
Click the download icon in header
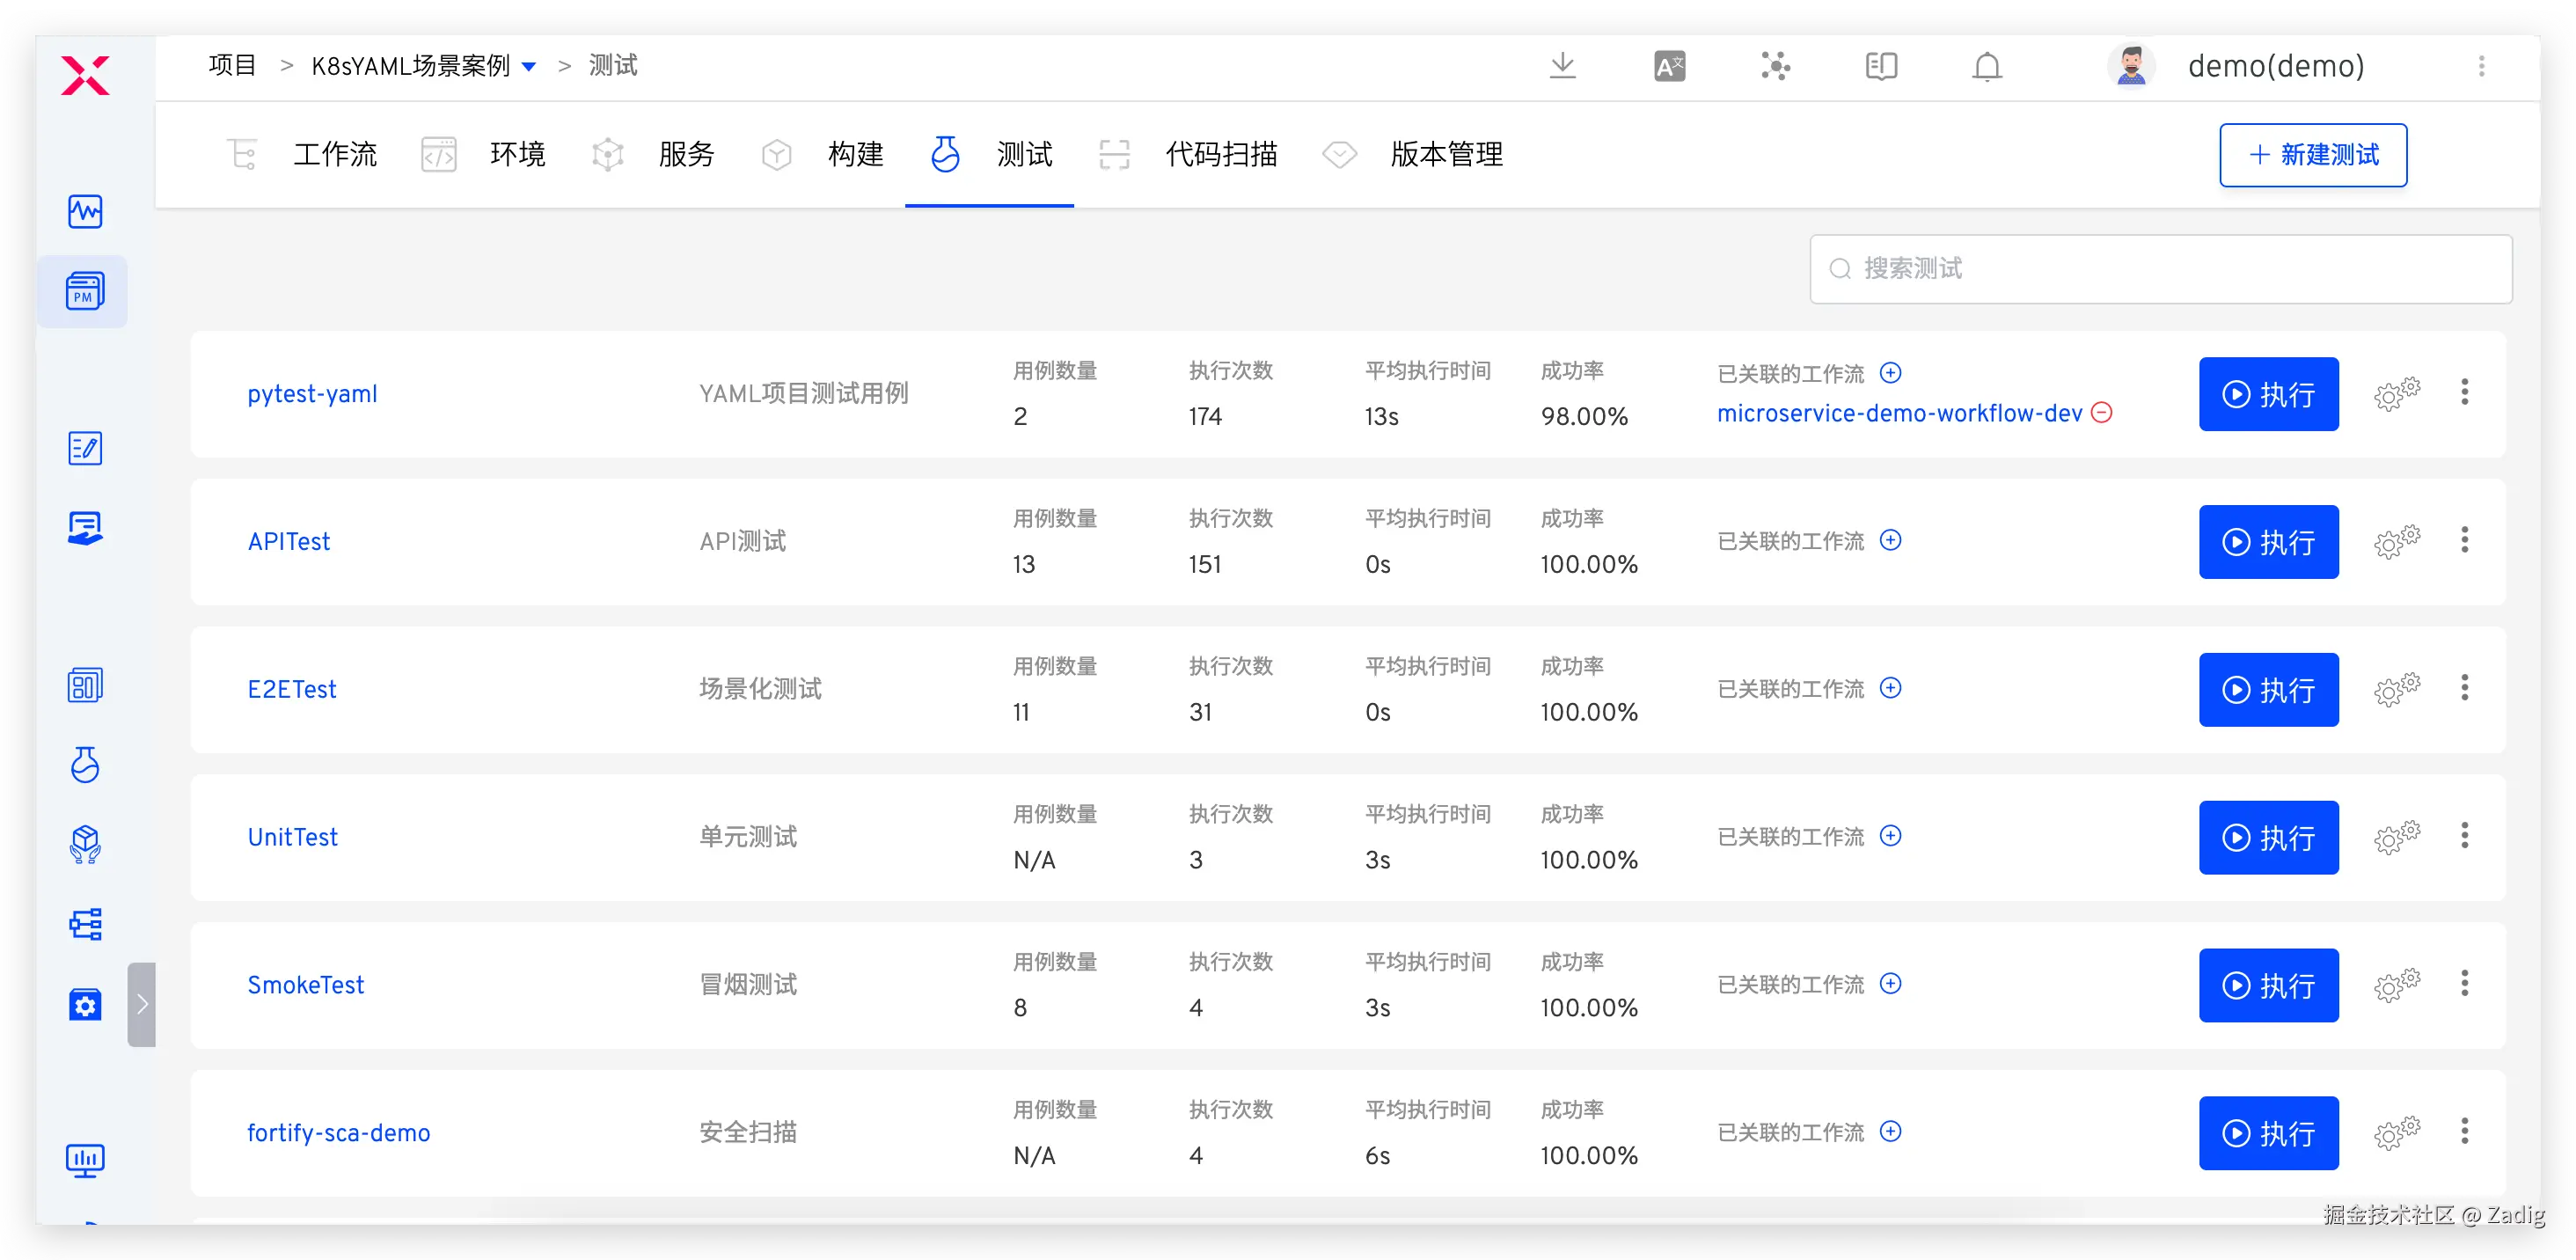pos(1562,66)
